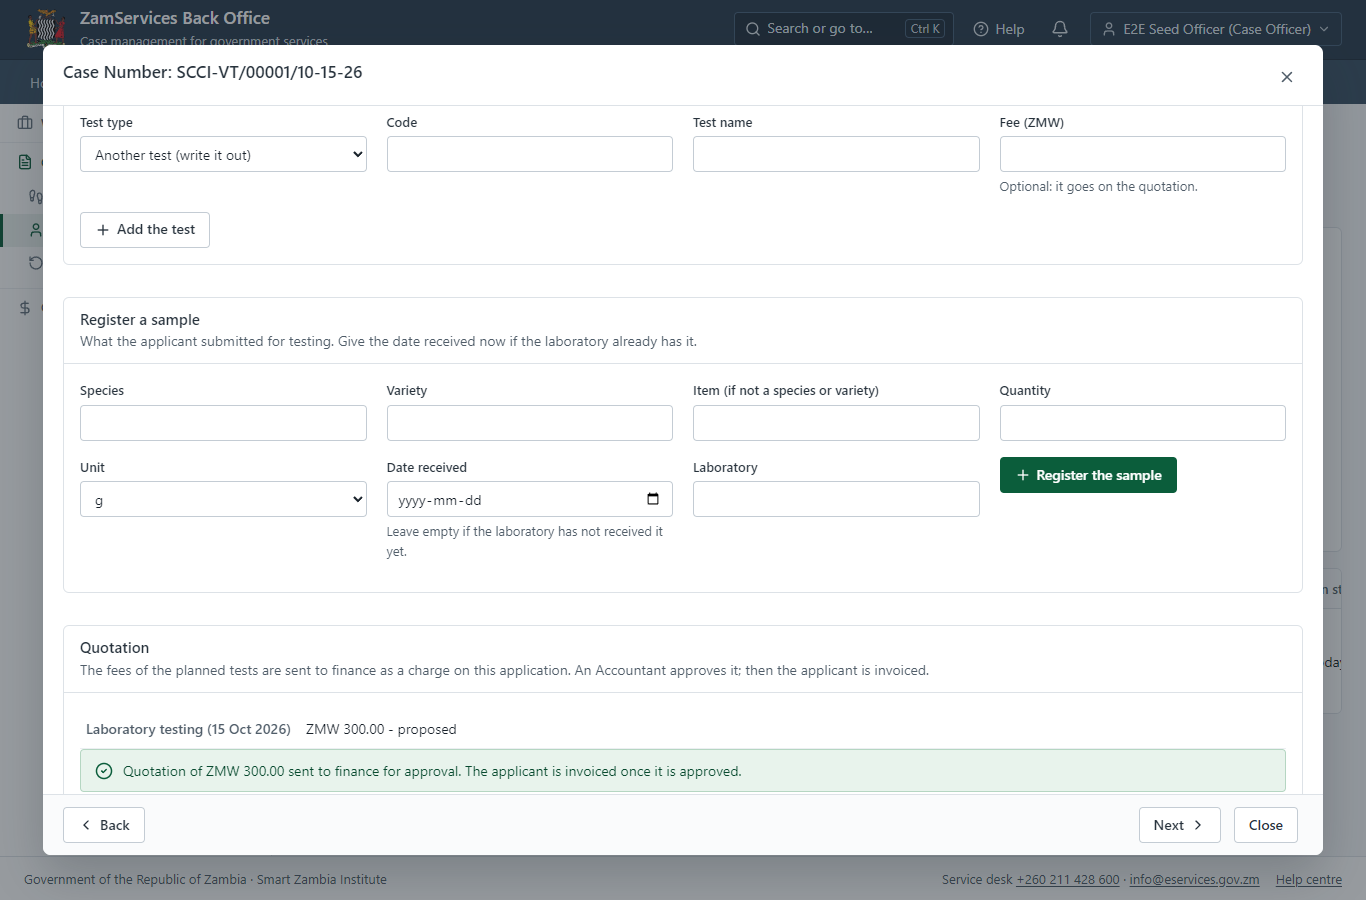
Task: Click the green check icon in quotation alert
Action: coord(104,771)
